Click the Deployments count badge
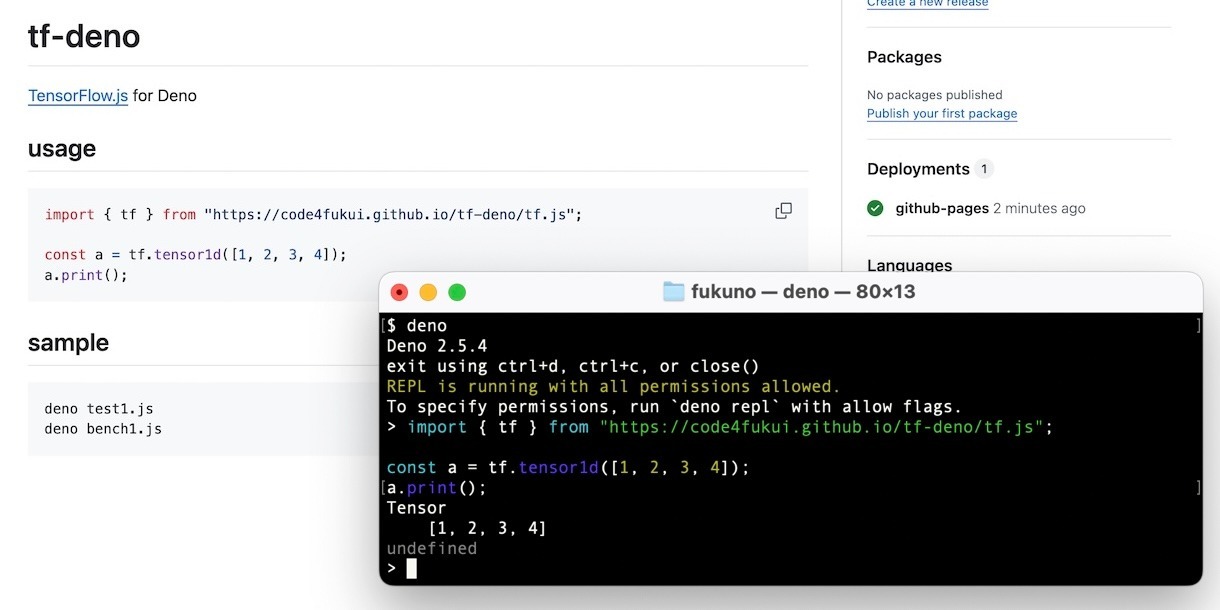Viewport: 1220px width, 610px height. click(x=984, y=169)
